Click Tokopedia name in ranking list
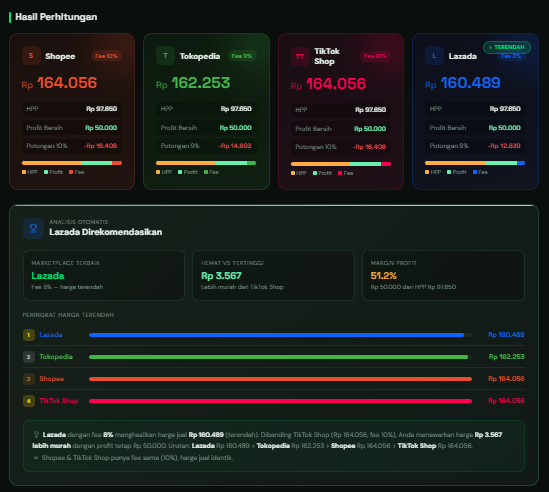The image size is (549, 492). click(56, 357)
